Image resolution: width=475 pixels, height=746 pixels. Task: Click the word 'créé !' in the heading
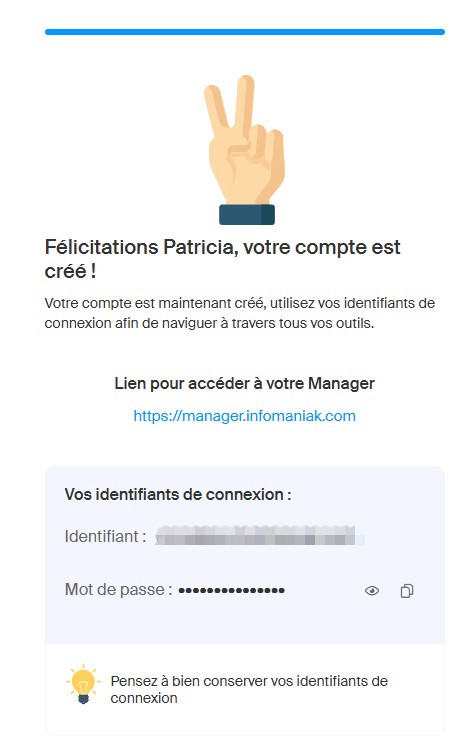70,271
